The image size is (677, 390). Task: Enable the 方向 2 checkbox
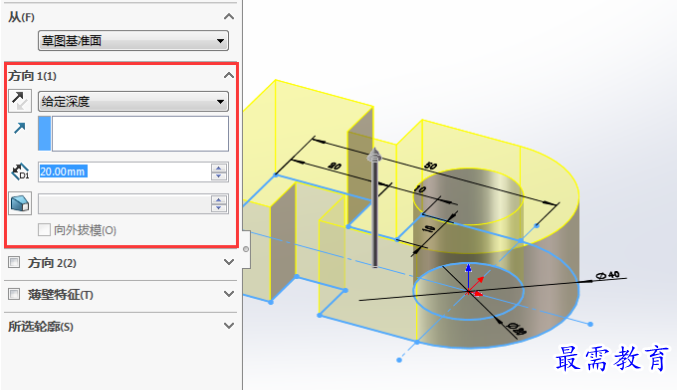tap(14, 262)
